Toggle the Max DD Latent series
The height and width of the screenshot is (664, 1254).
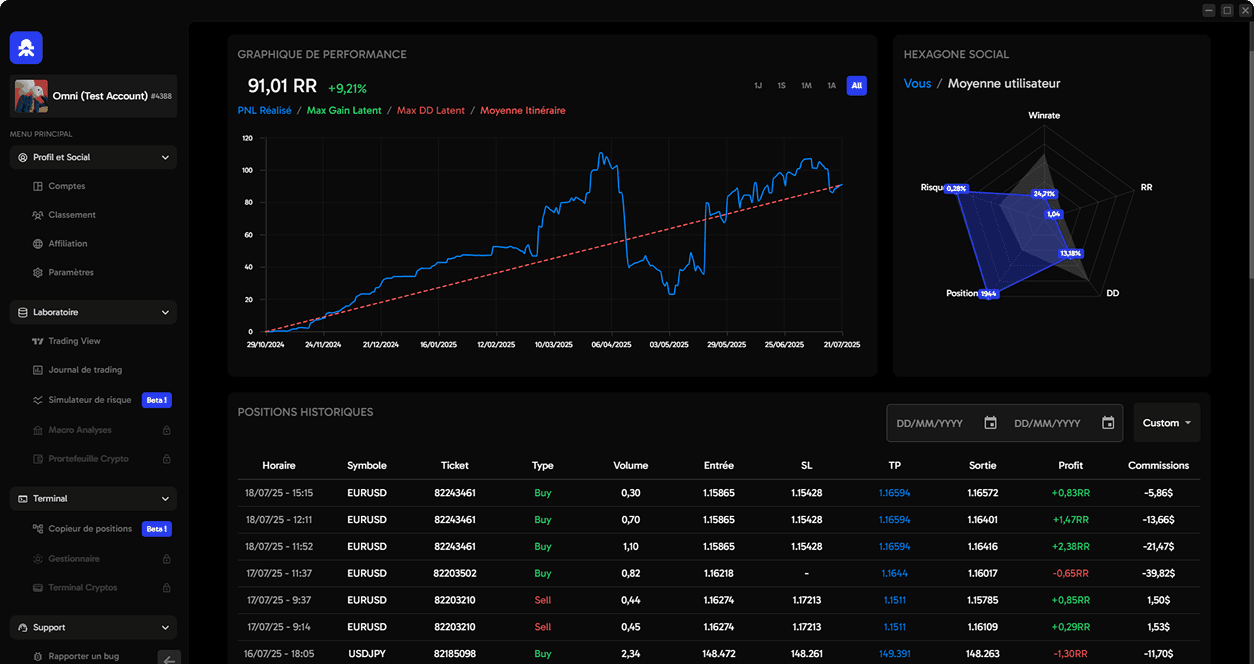431,110
